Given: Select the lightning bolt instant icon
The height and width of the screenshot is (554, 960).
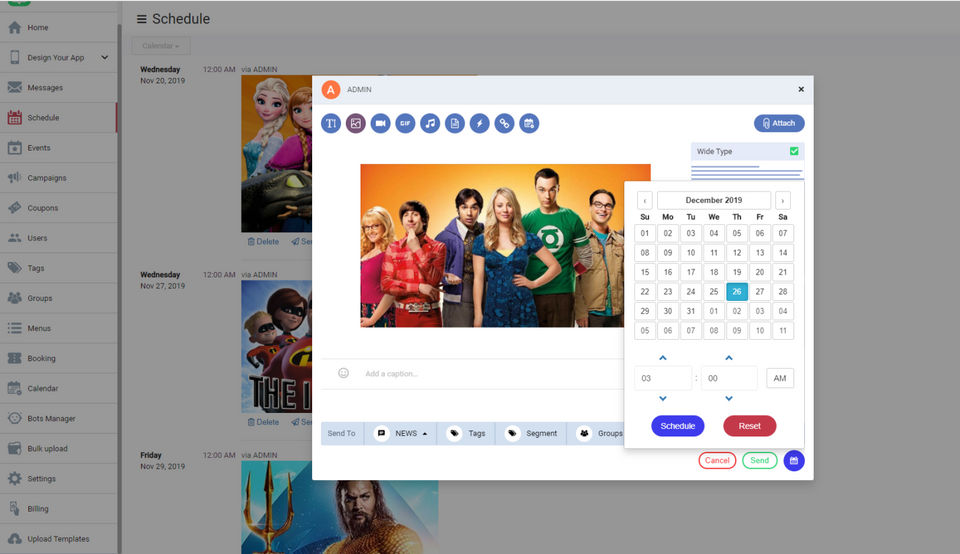Looking at the screenshot, I should coord(479,123).
